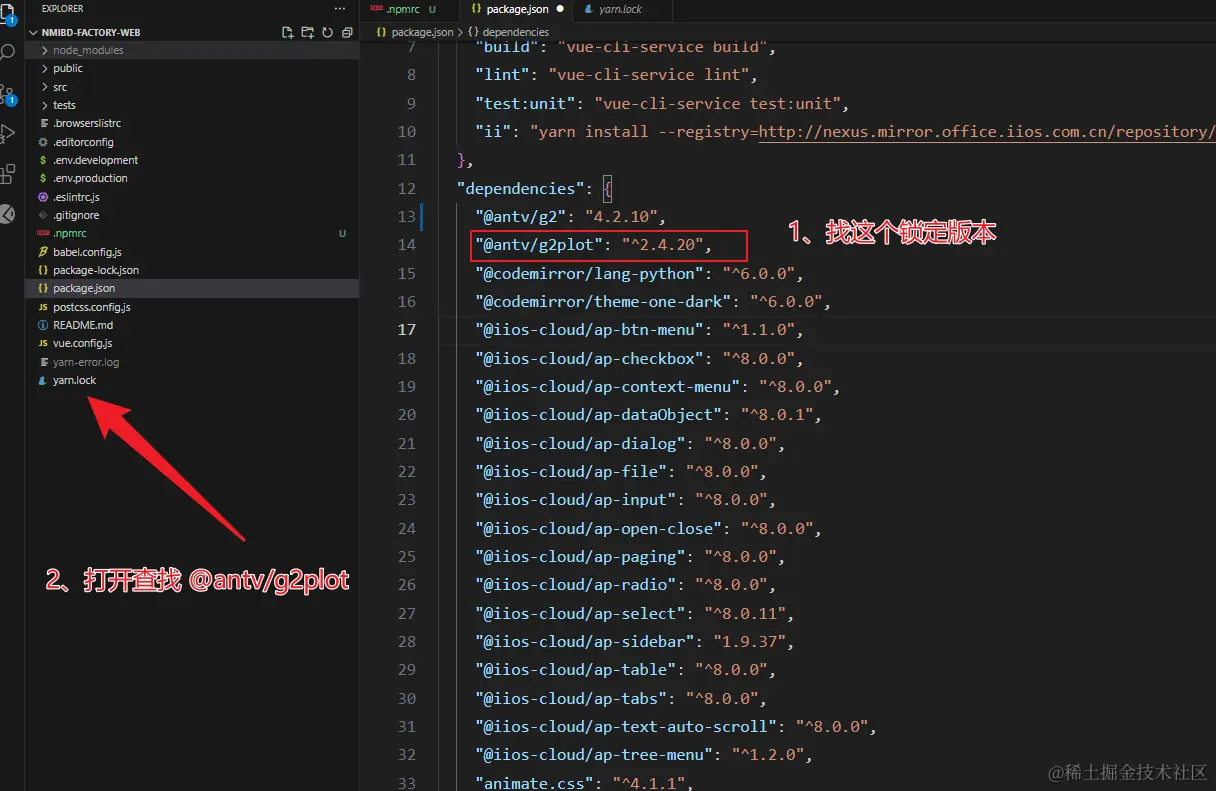Click the "test:unit" script key
This screenshot has width=1216, height=791.
(x=525, y=103)
